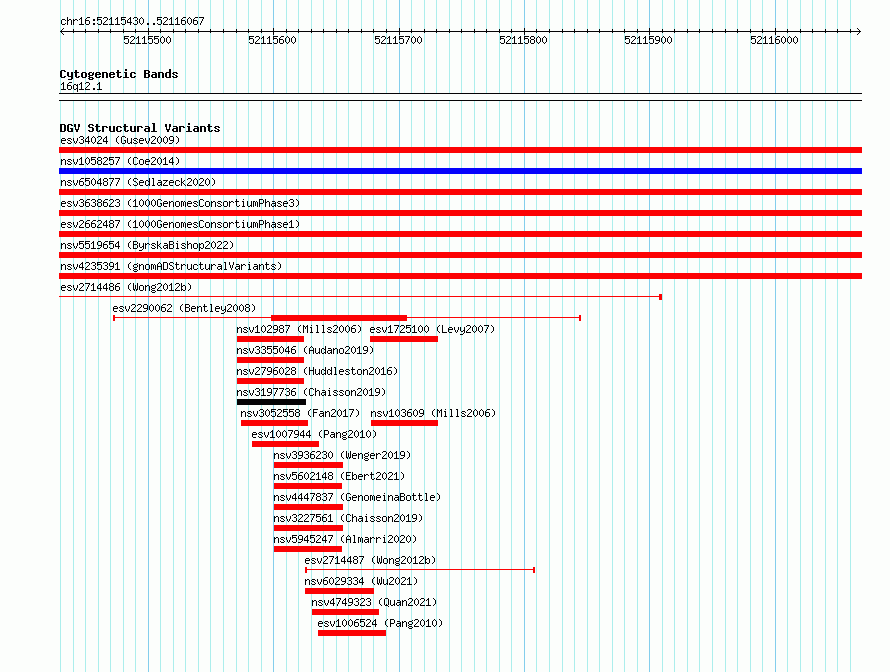Click the thick red bar of esv2290062

[x=339, y=318]
